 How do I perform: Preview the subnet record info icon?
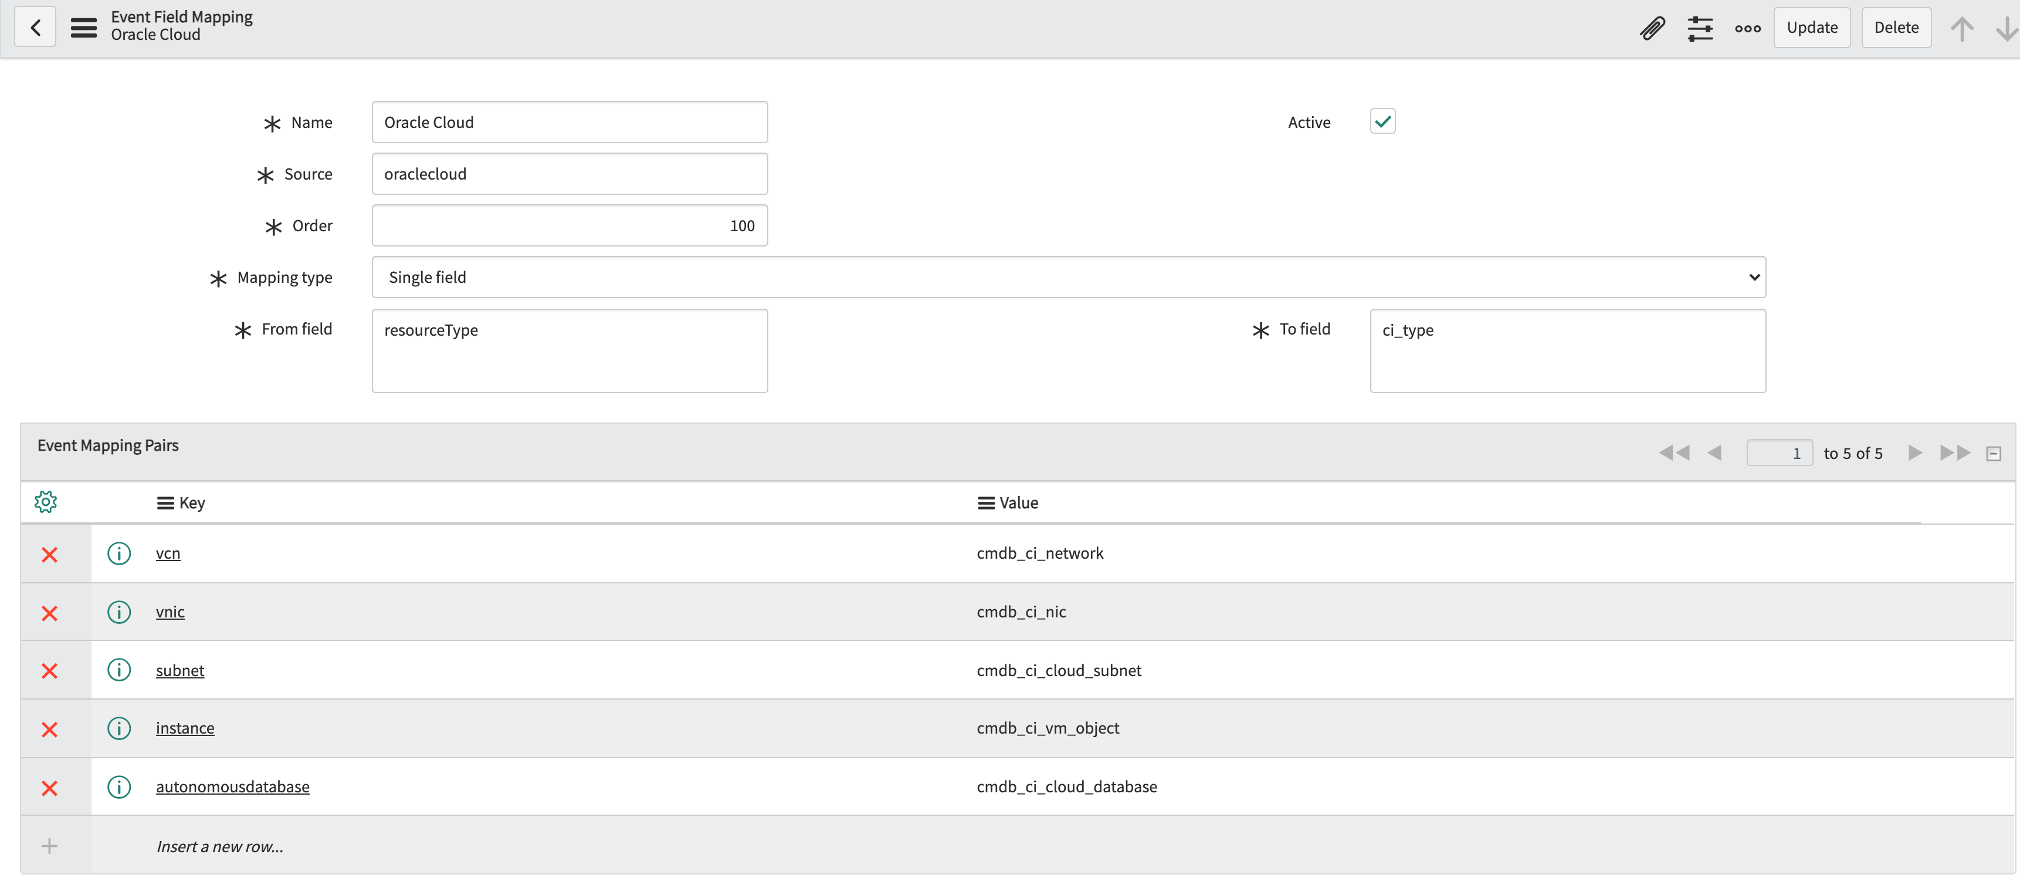point(119,670)
